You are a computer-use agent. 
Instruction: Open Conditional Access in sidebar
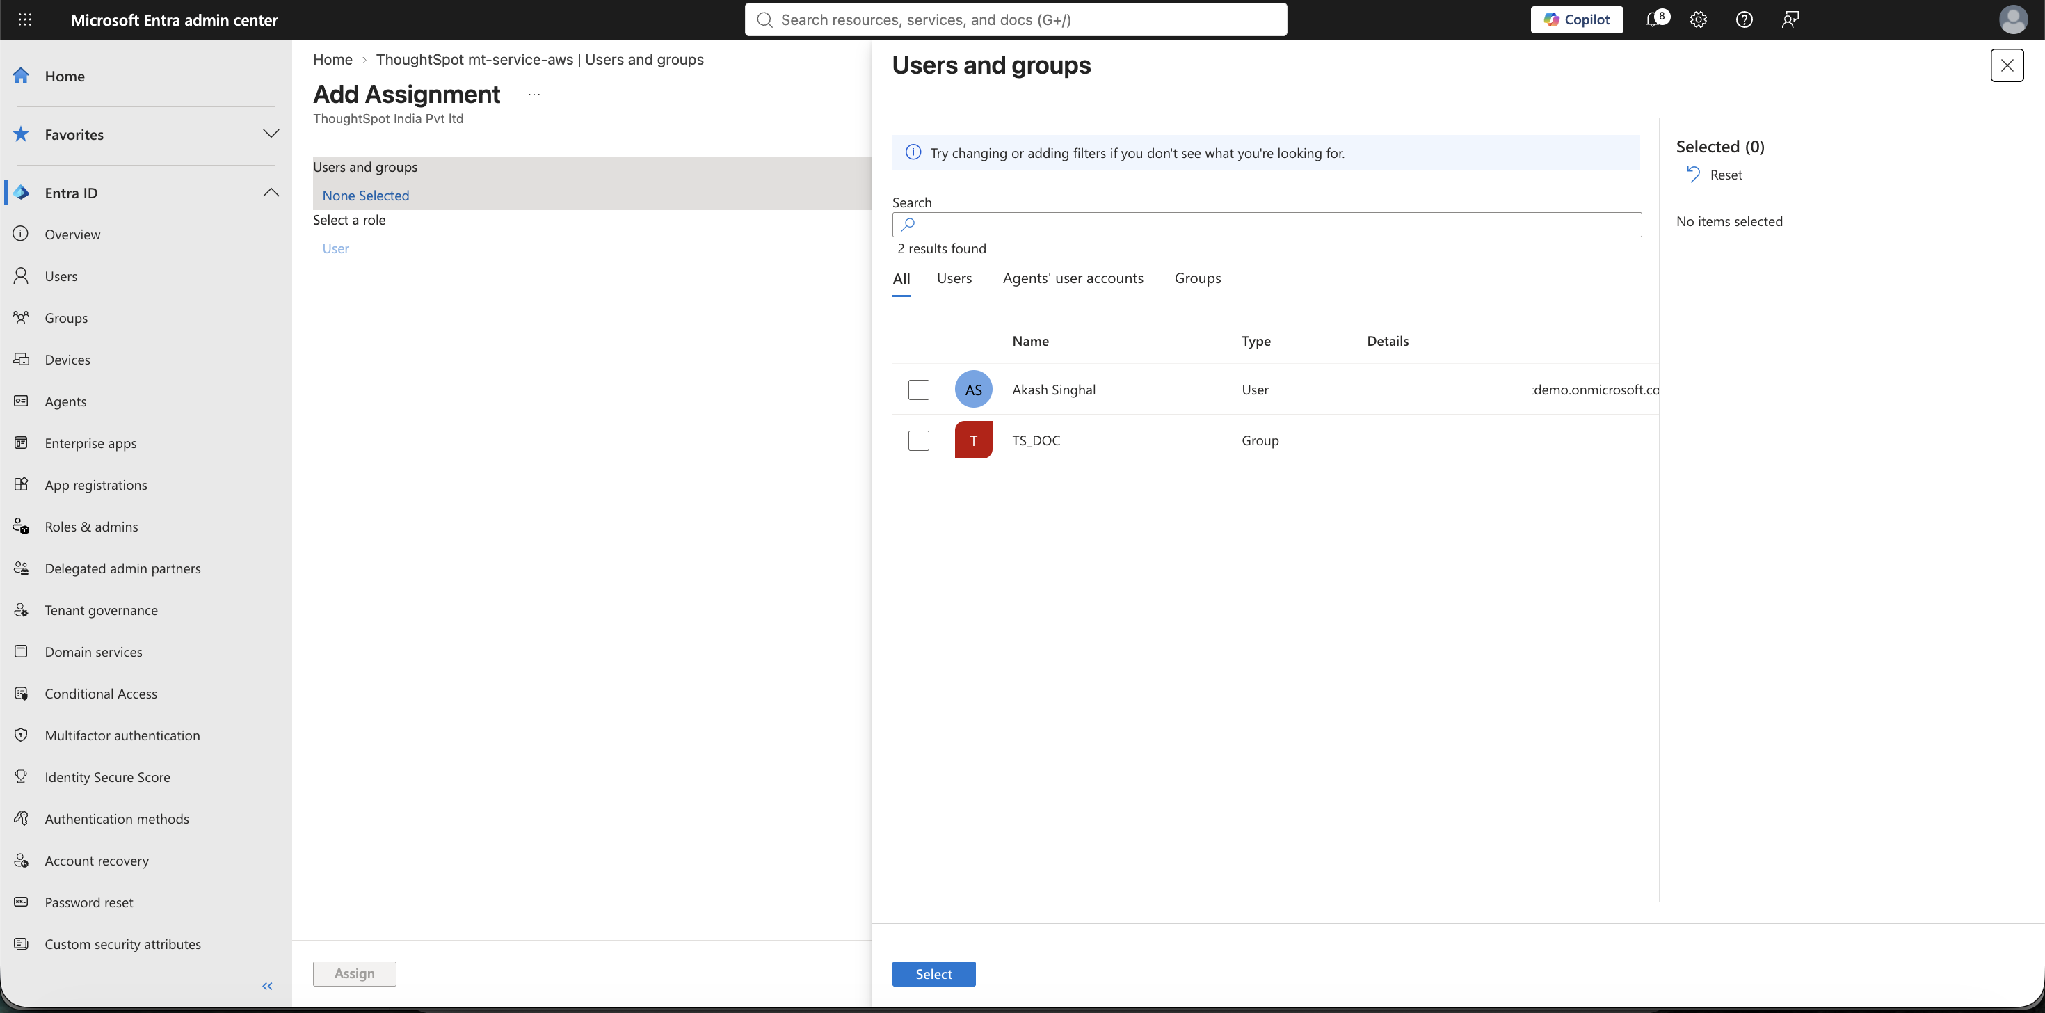[x=100, y=694]
